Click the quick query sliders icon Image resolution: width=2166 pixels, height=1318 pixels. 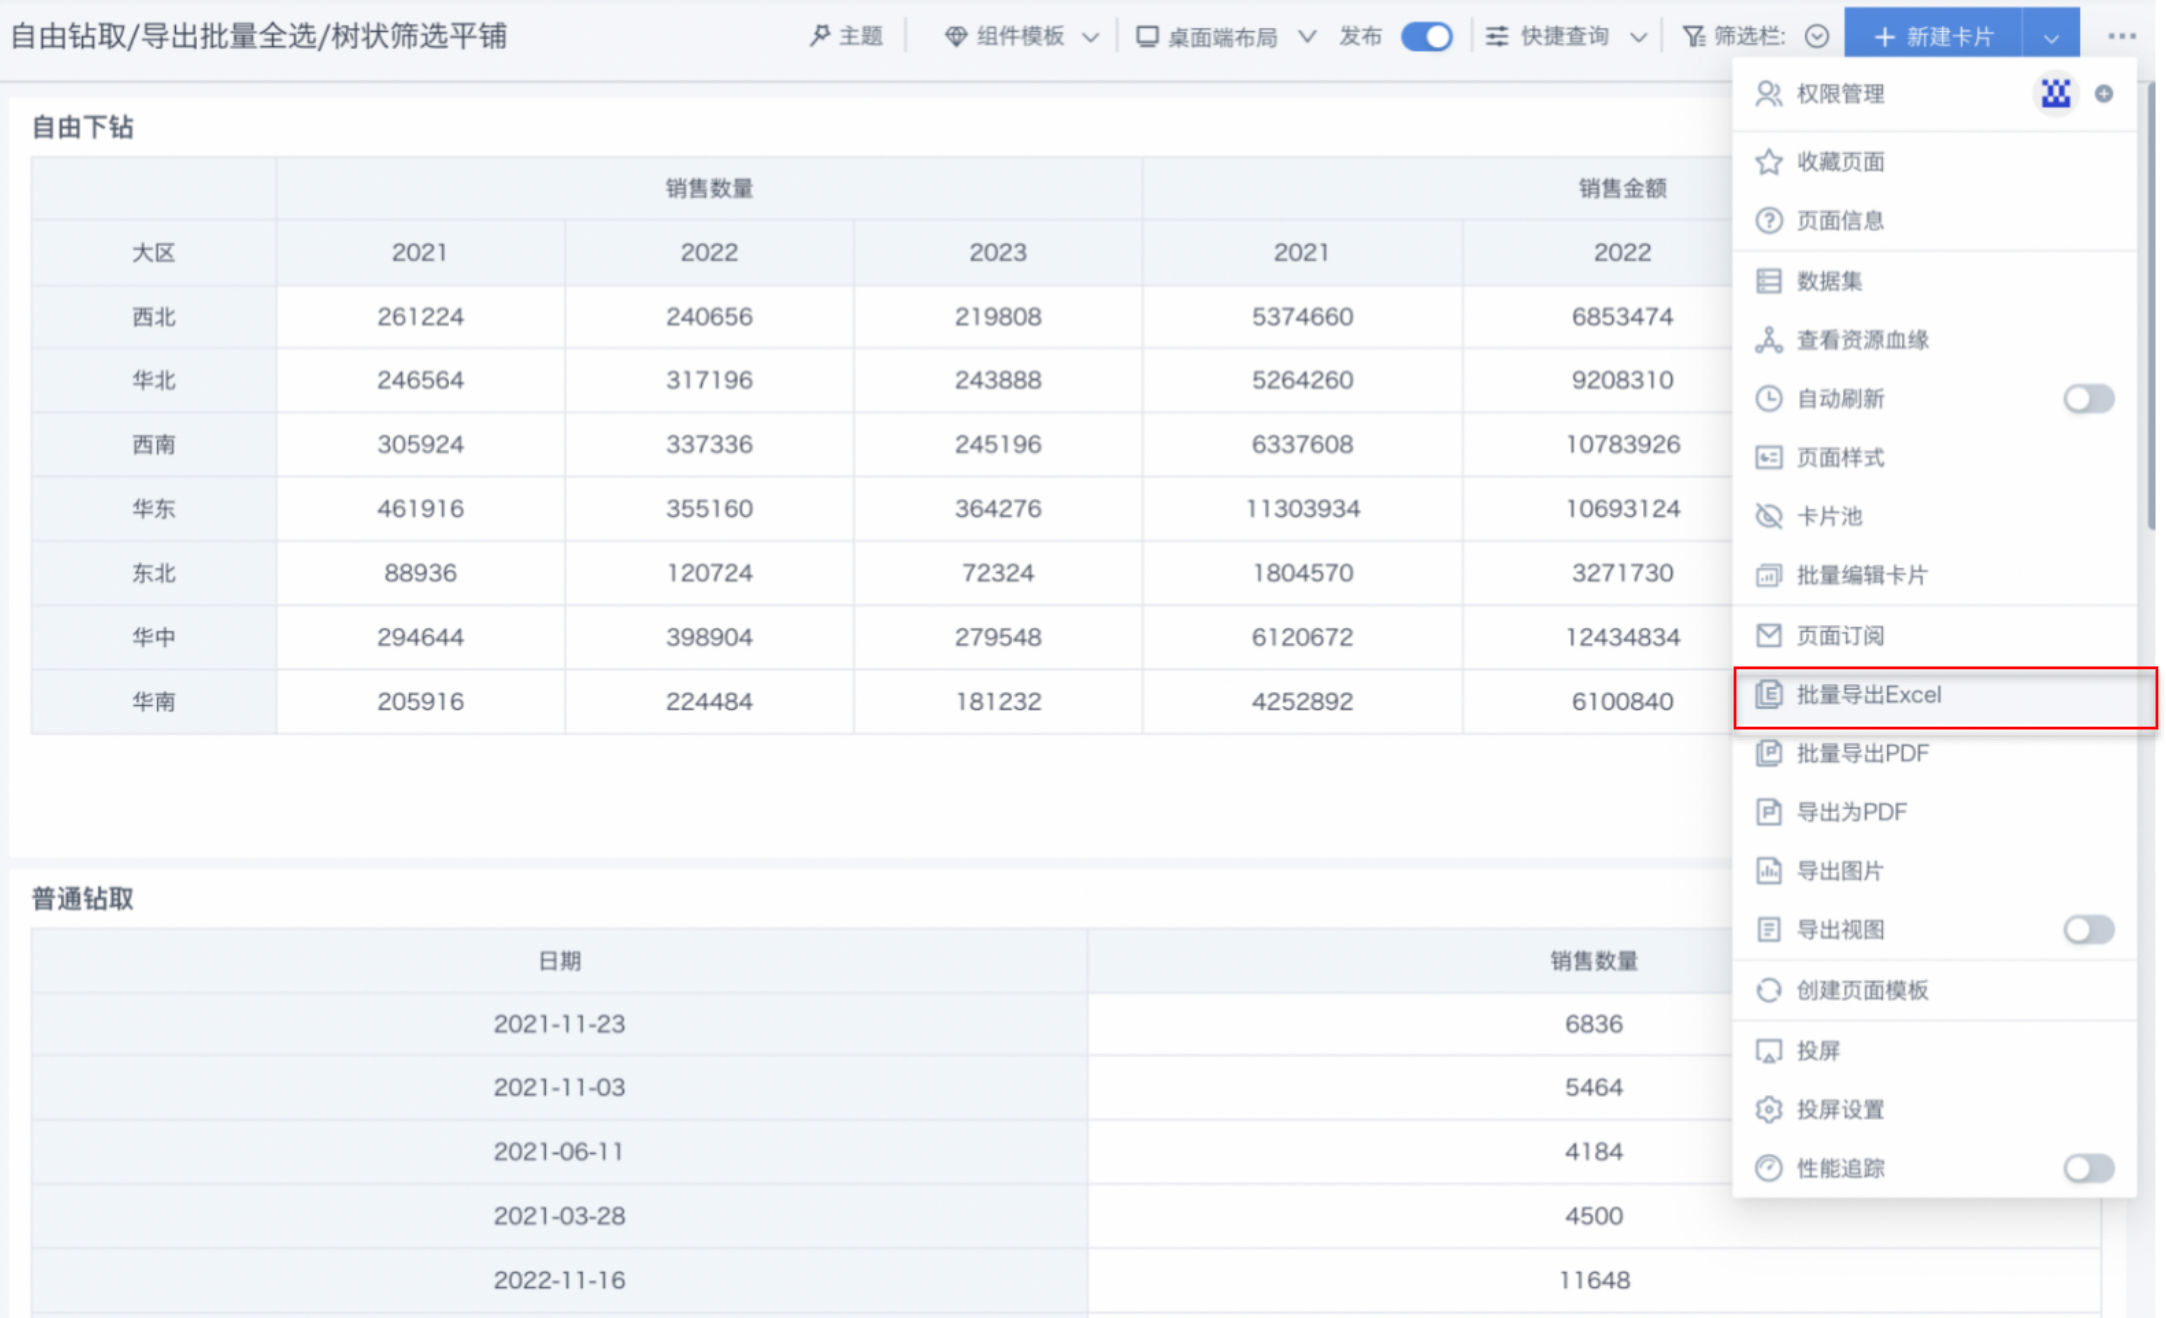click(1497, 37)
